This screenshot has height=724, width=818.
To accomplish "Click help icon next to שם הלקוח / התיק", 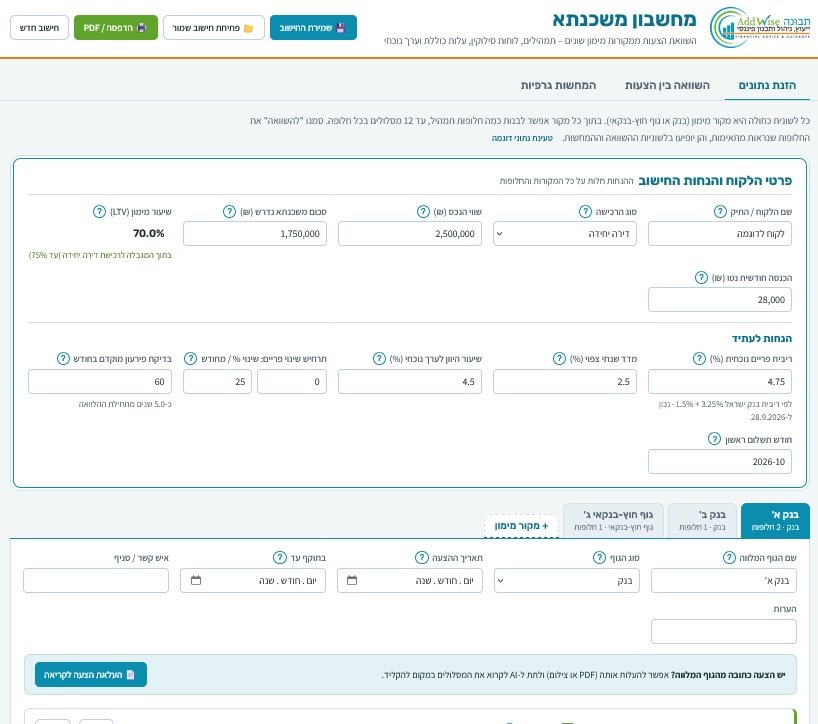I will tap(720, 211).
